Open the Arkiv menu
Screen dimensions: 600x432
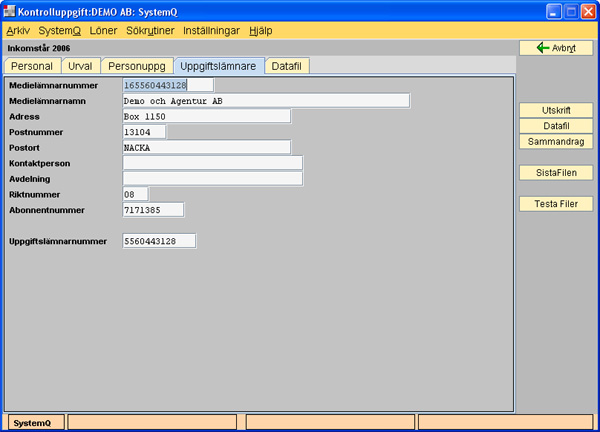[18, 31]
